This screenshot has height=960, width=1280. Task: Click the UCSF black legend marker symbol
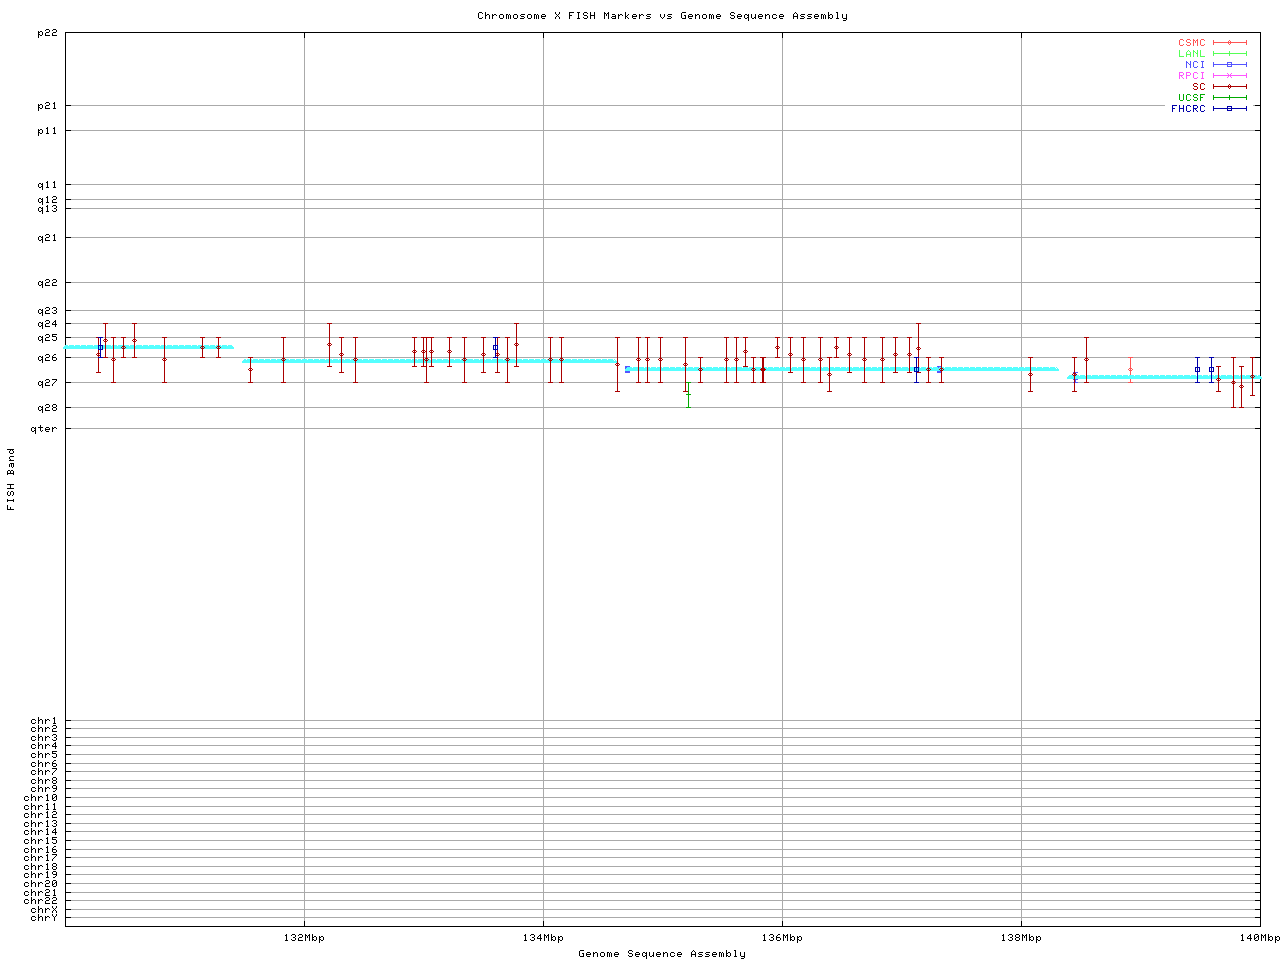click(x=1229, y=98)
